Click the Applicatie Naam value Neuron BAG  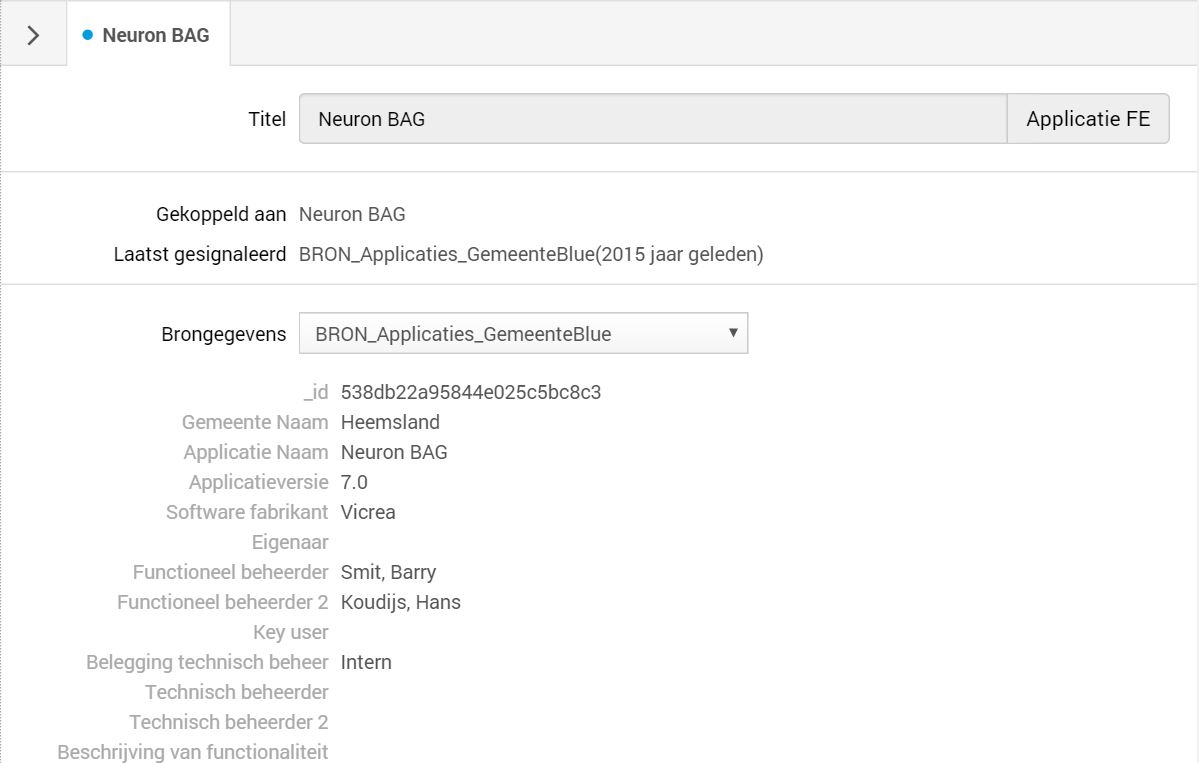pyautogui.click(x=394, y=452)
